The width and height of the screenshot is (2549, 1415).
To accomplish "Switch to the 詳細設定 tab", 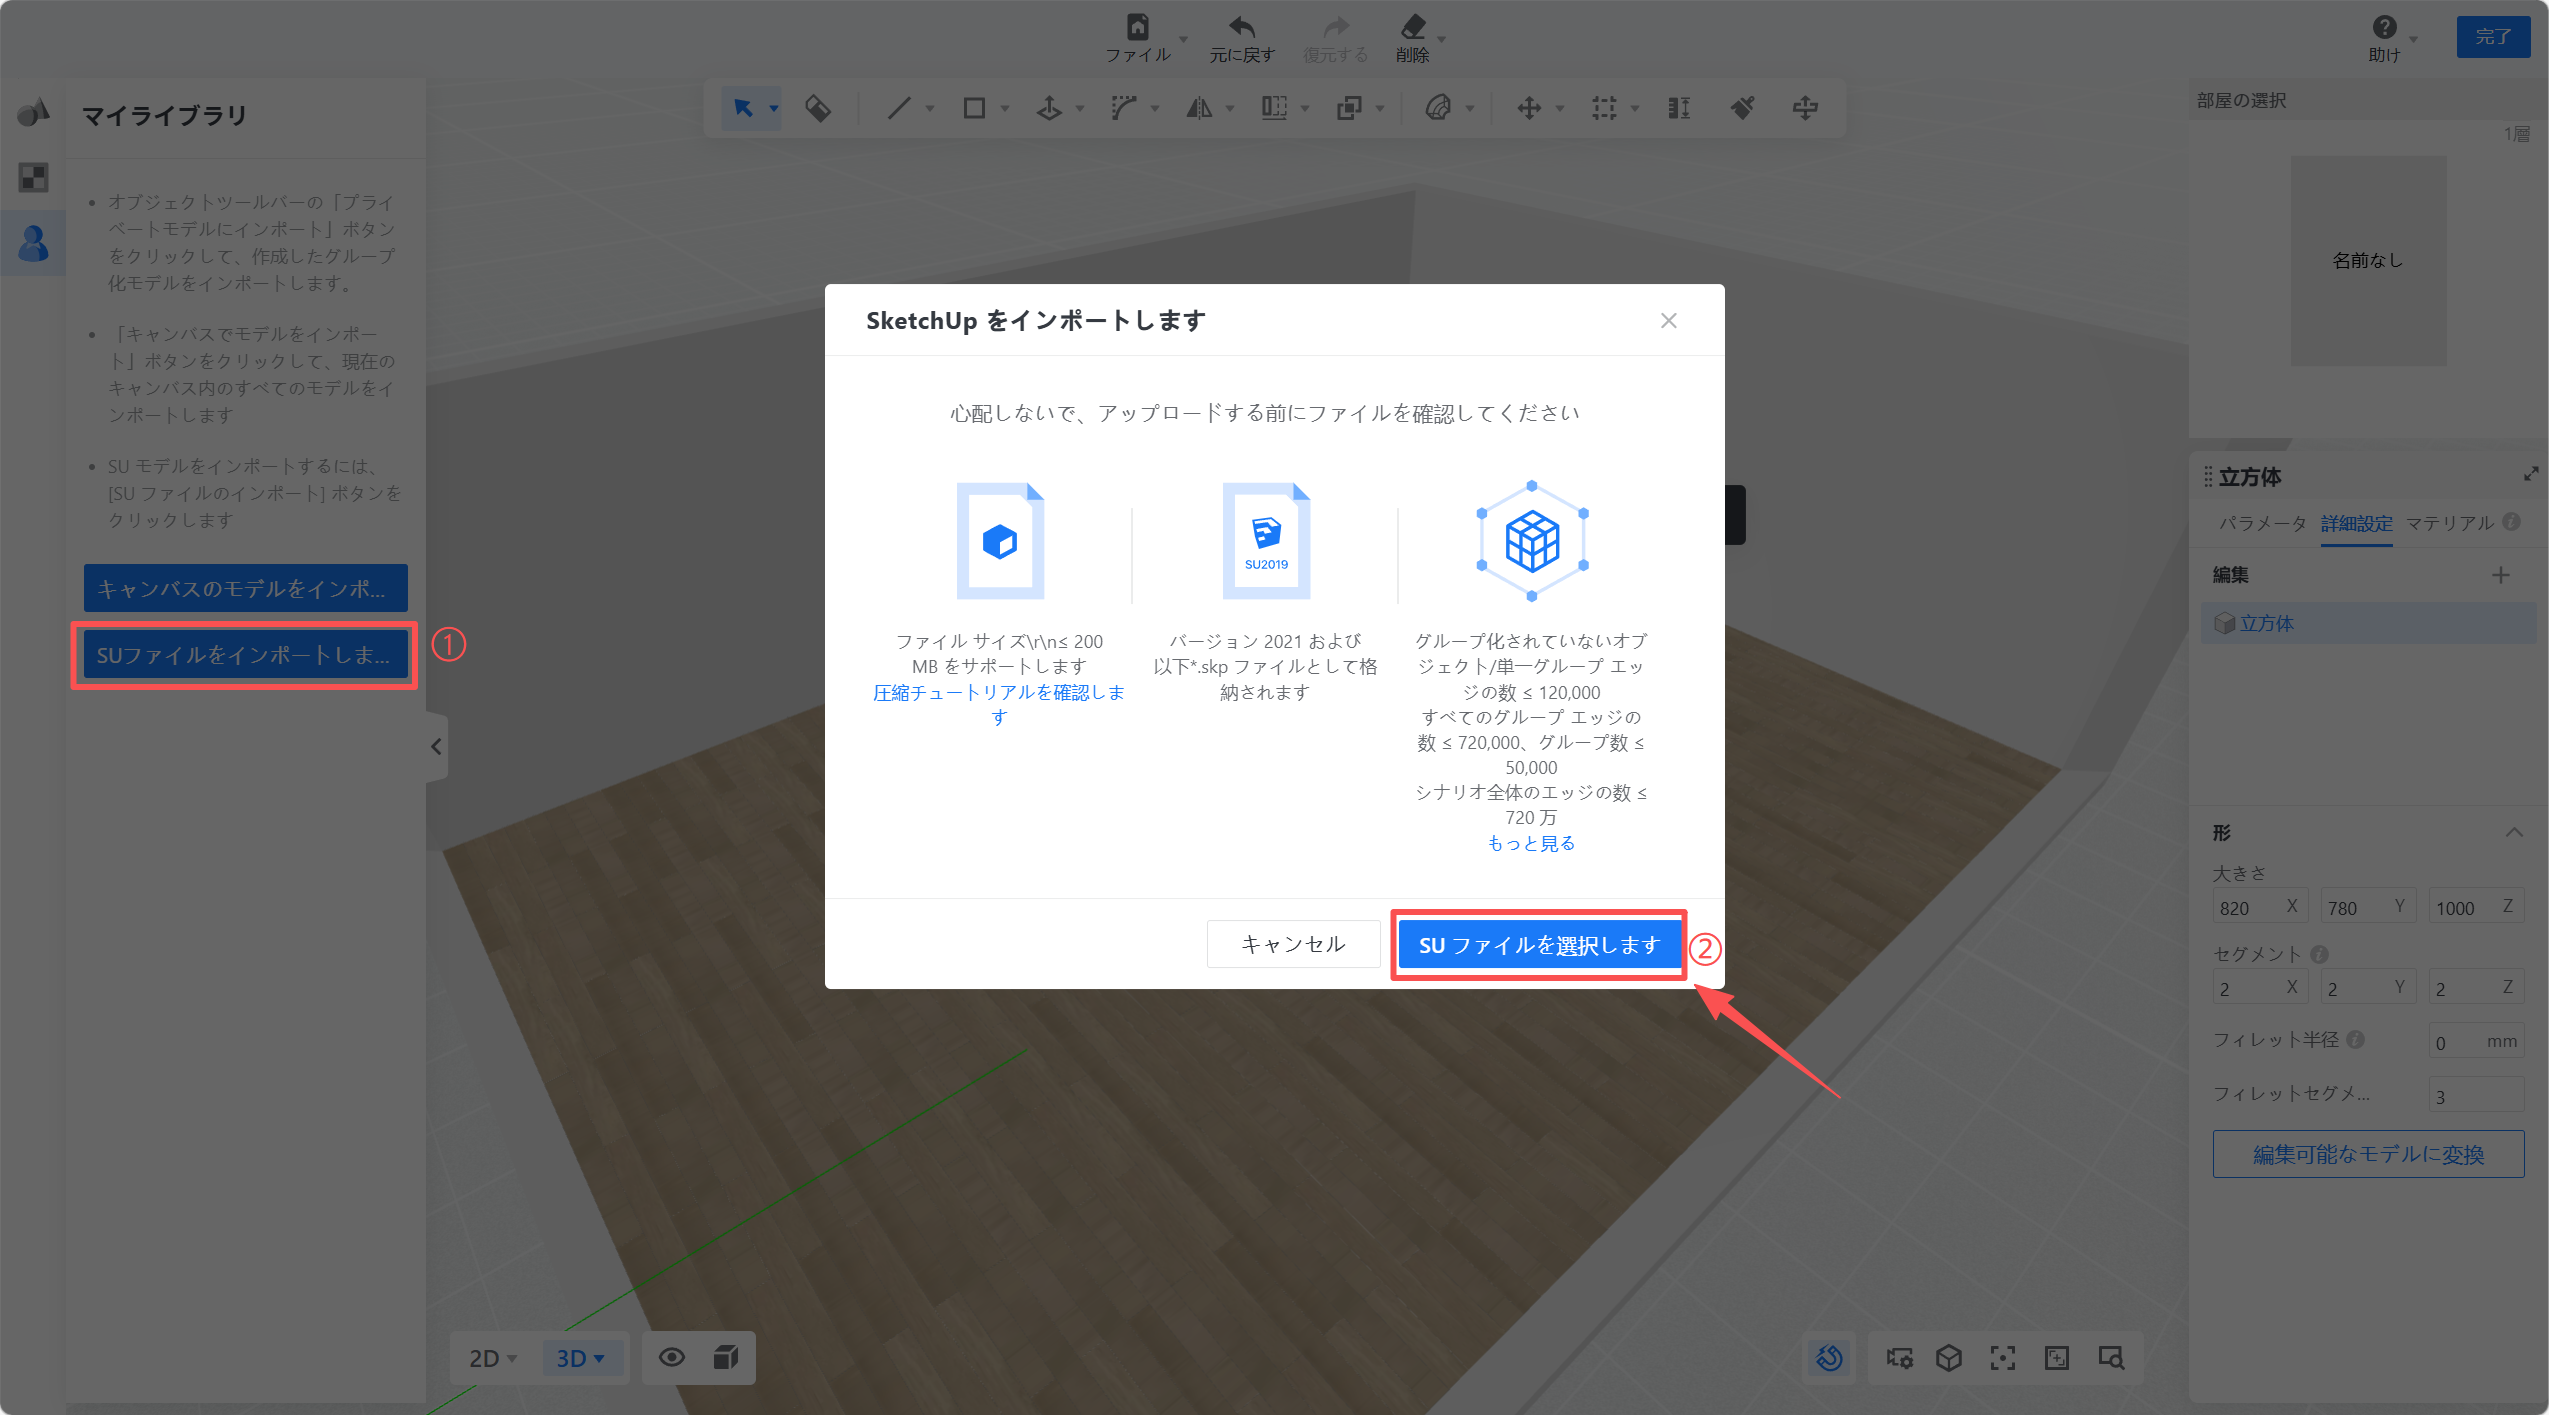I will tap(2356, 523).
